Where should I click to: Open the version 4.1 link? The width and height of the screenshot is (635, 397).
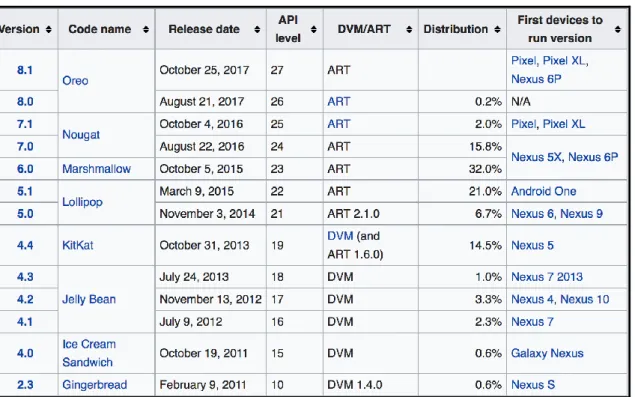(25, 322)
